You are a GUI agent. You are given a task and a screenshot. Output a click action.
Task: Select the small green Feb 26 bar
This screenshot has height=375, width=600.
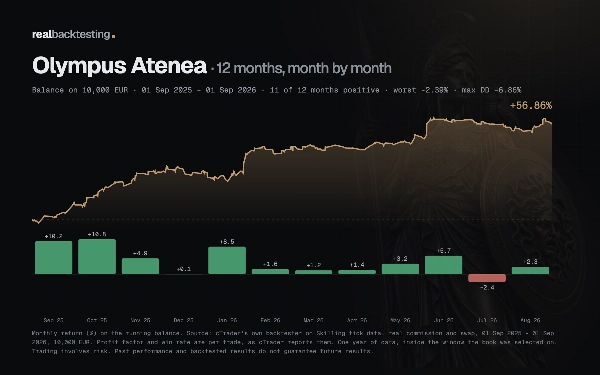pos(271,271)
